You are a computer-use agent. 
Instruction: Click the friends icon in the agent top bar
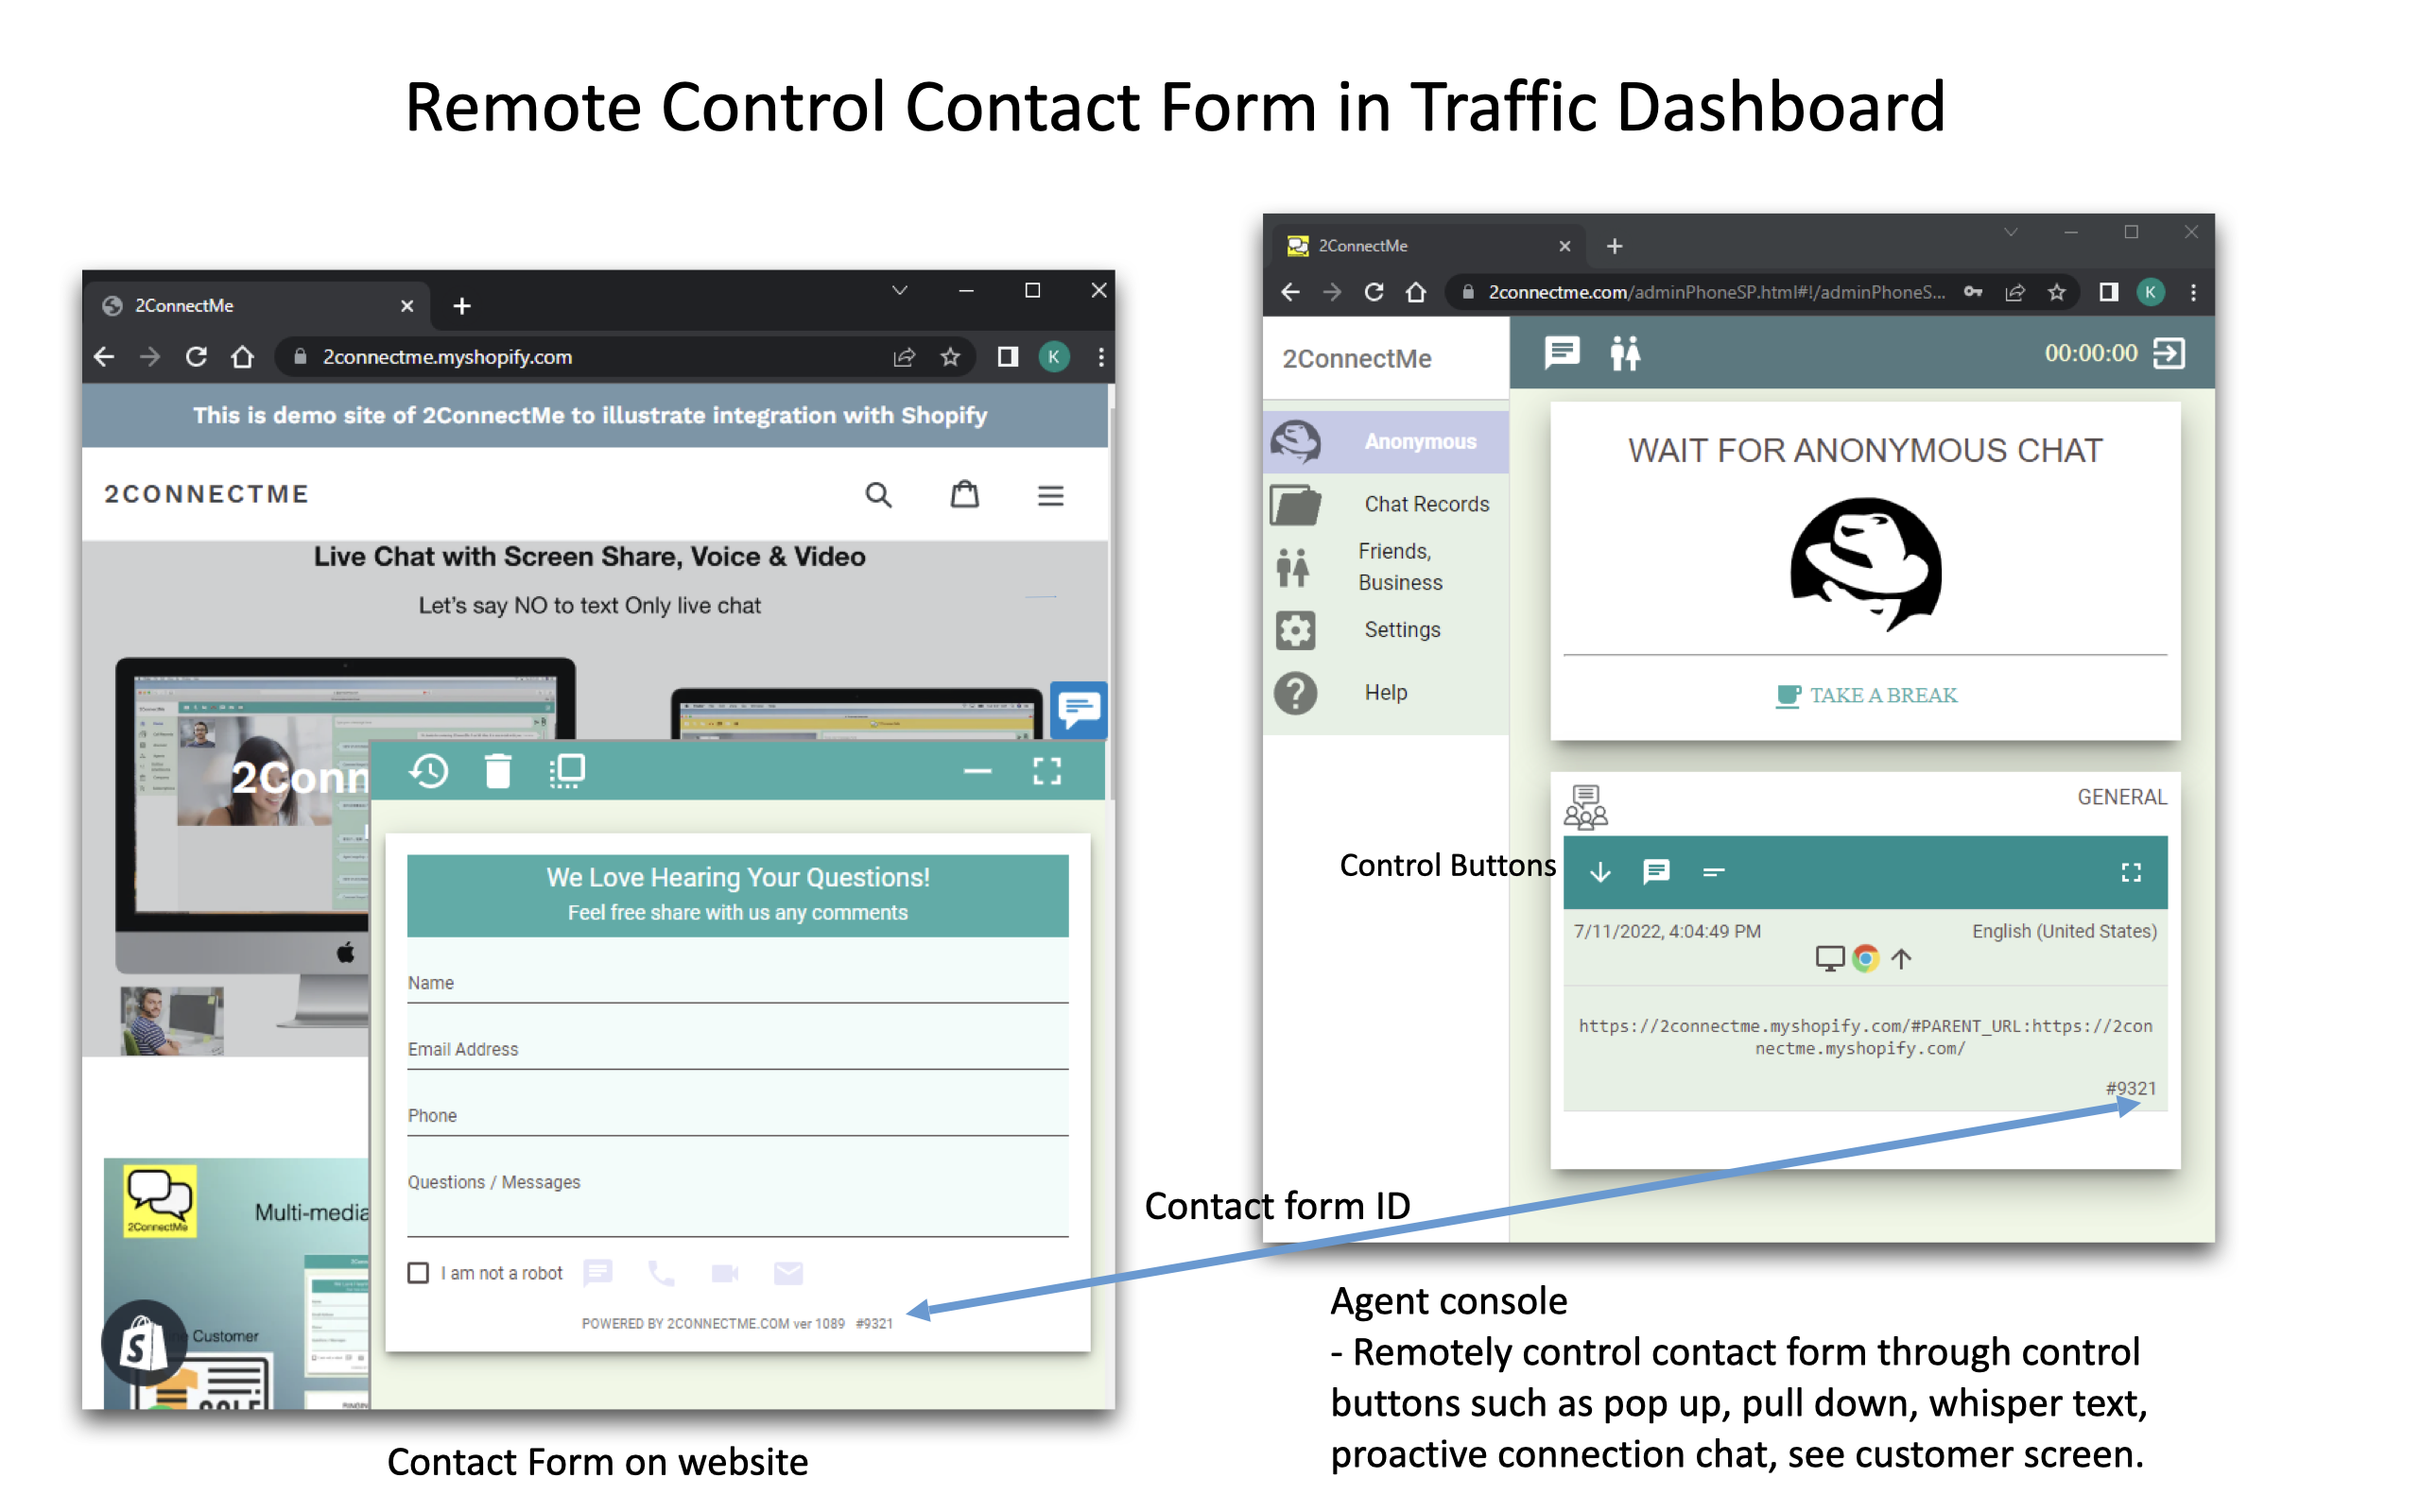[x=1625, y=353]
